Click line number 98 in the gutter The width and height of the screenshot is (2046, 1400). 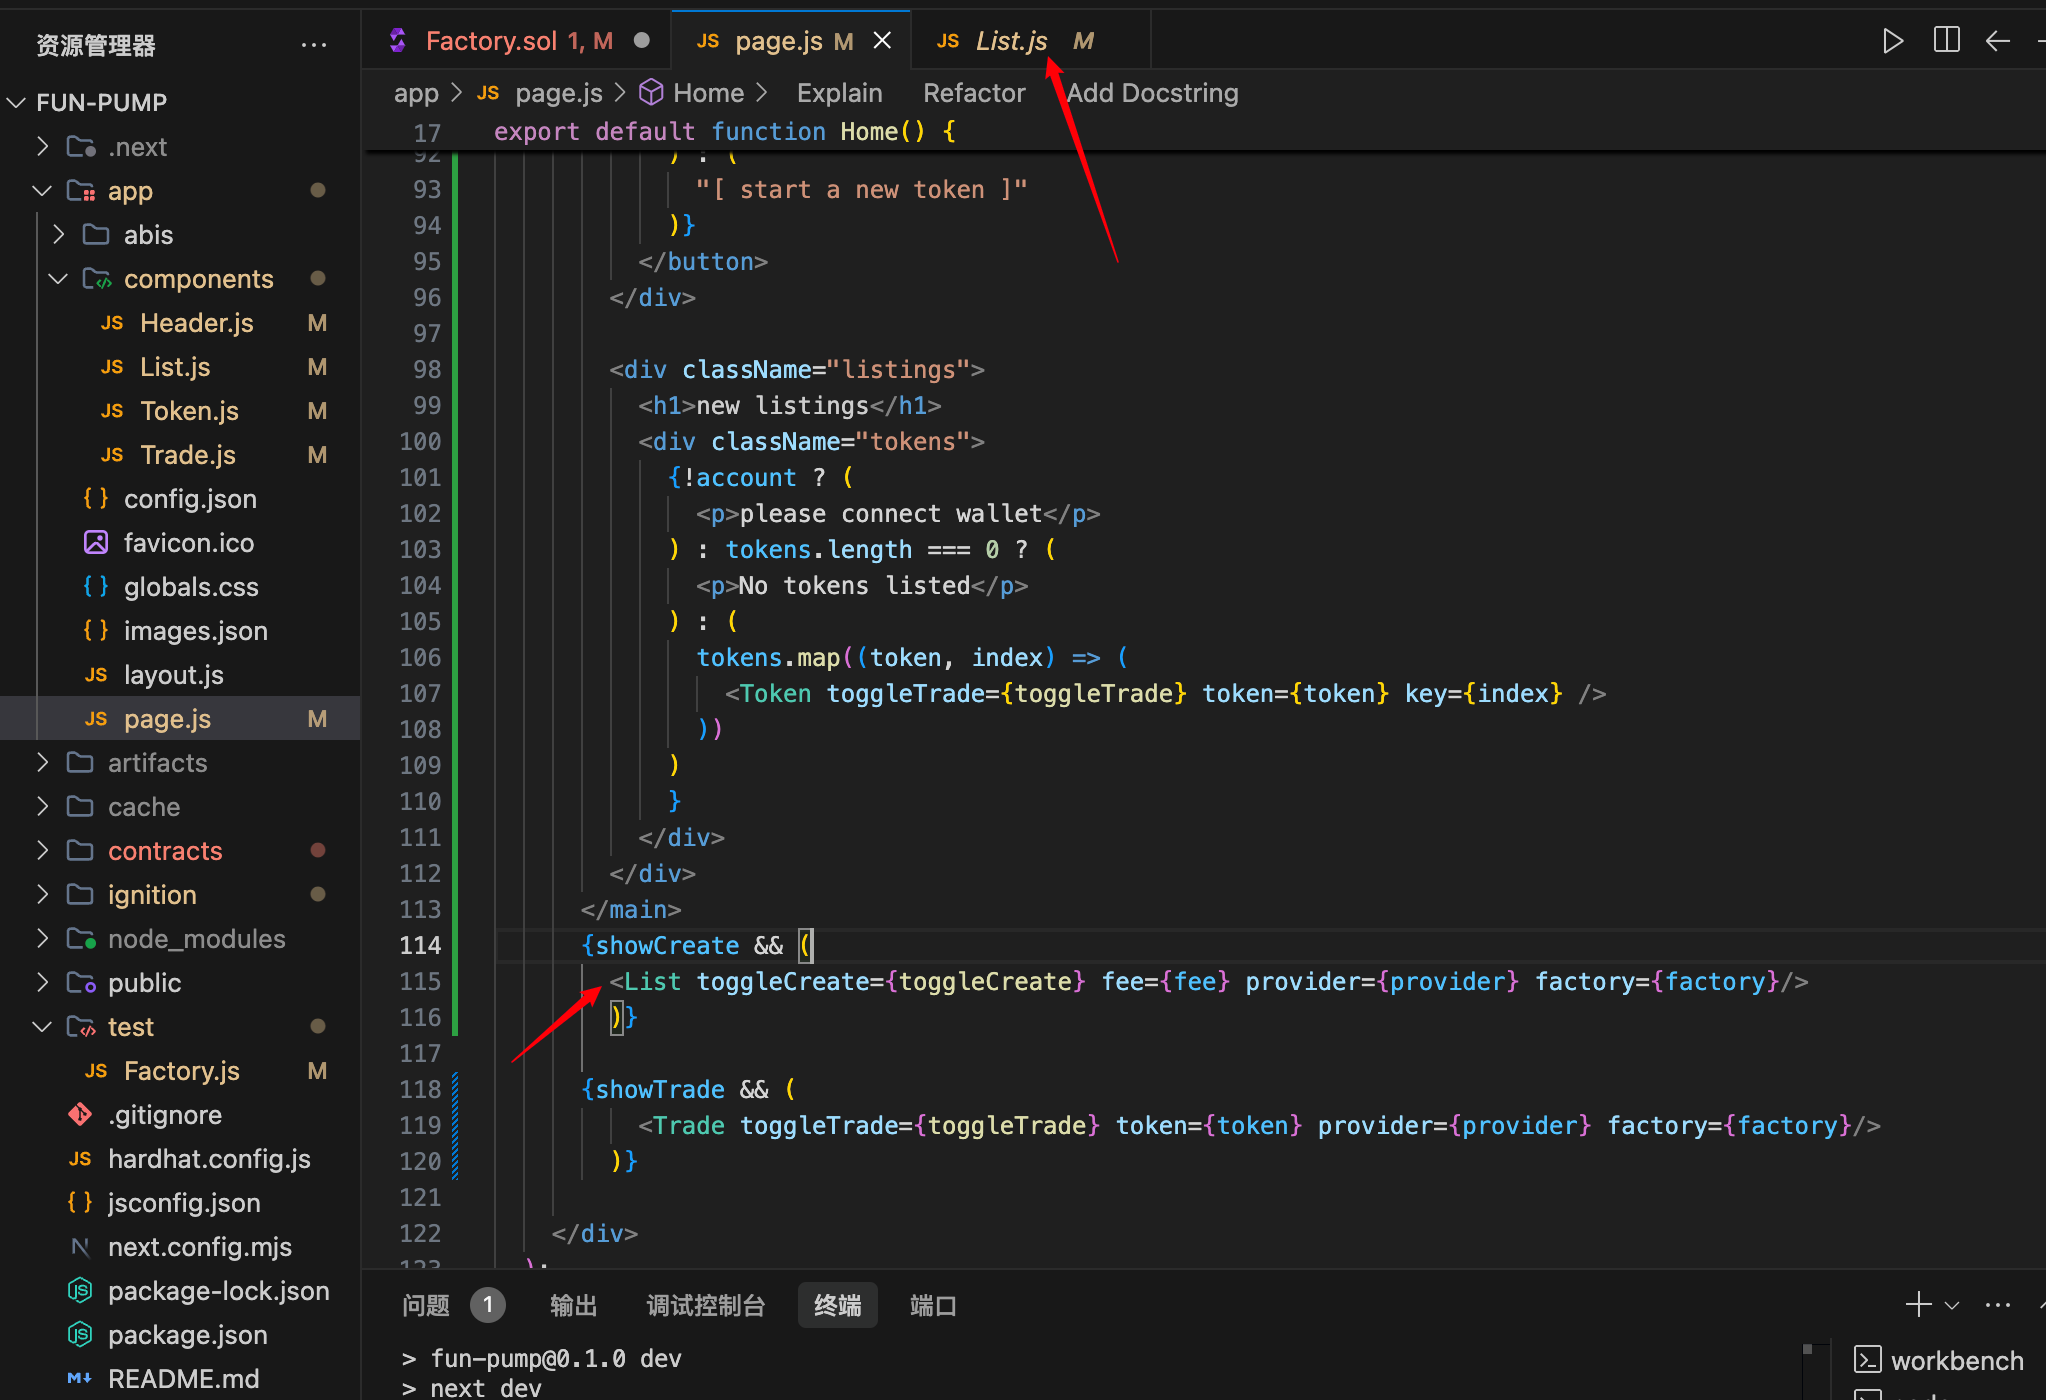click(427, 369)
